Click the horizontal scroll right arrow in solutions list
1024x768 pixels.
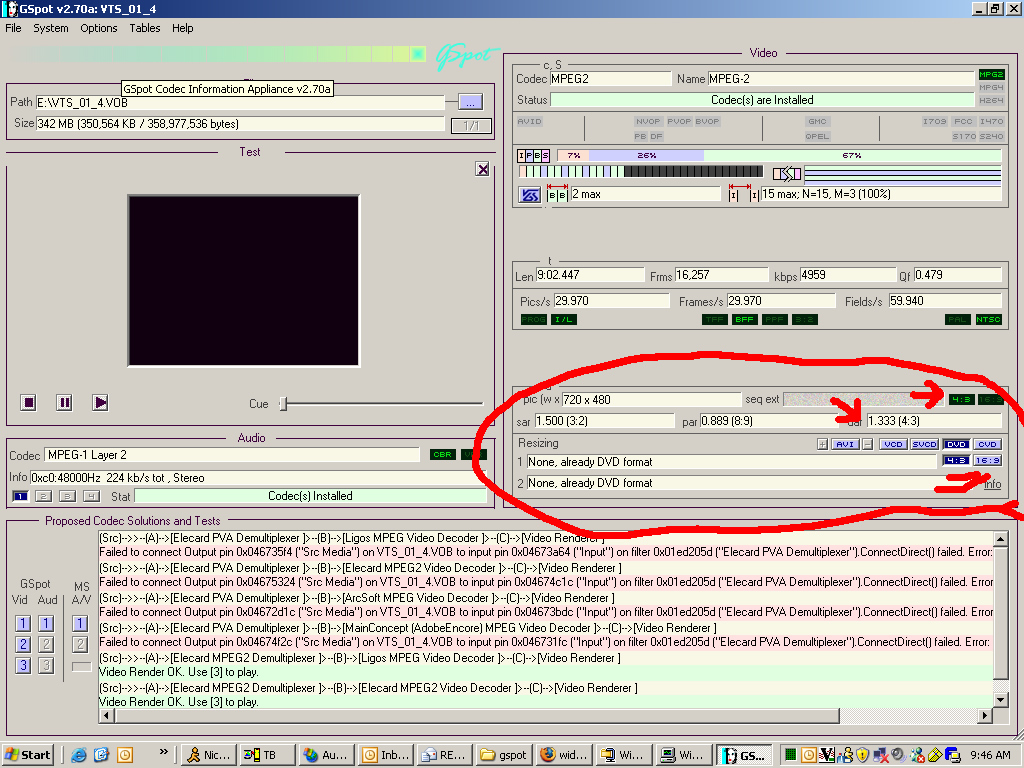tap(985, 716)
